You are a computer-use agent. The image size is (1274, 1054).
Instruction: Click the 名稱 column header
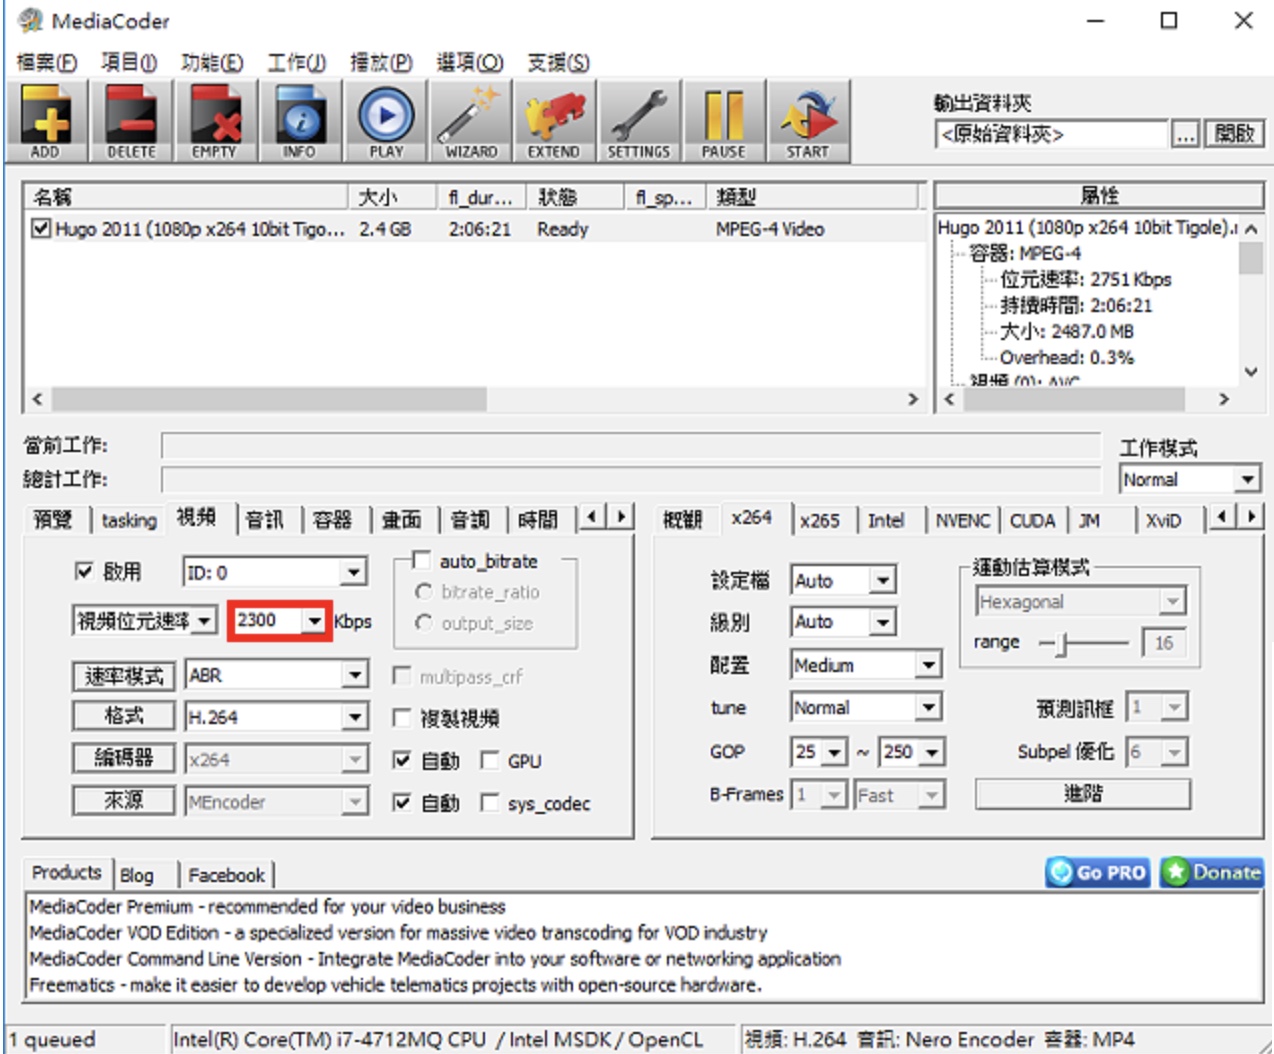(x=187, y=196)
